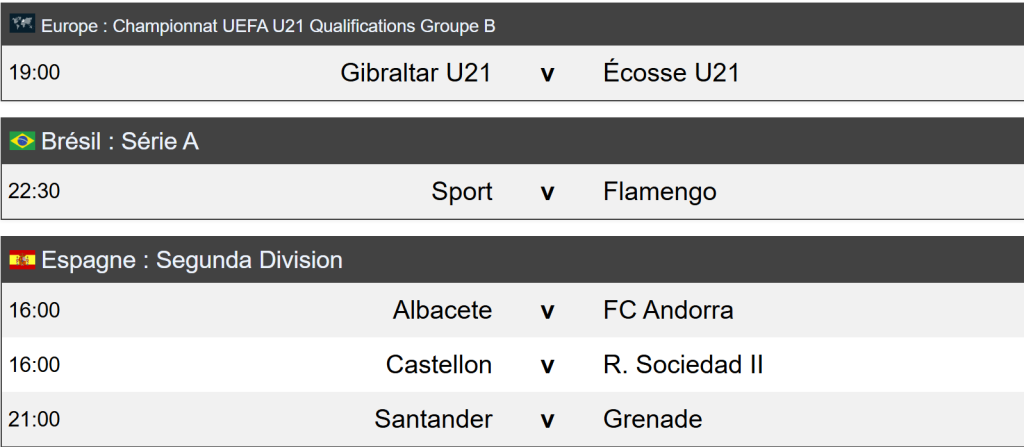Select the Castellon team name
Image resolution: width=1024 pixels, height=447 pixels.
[x=439, y=364]
